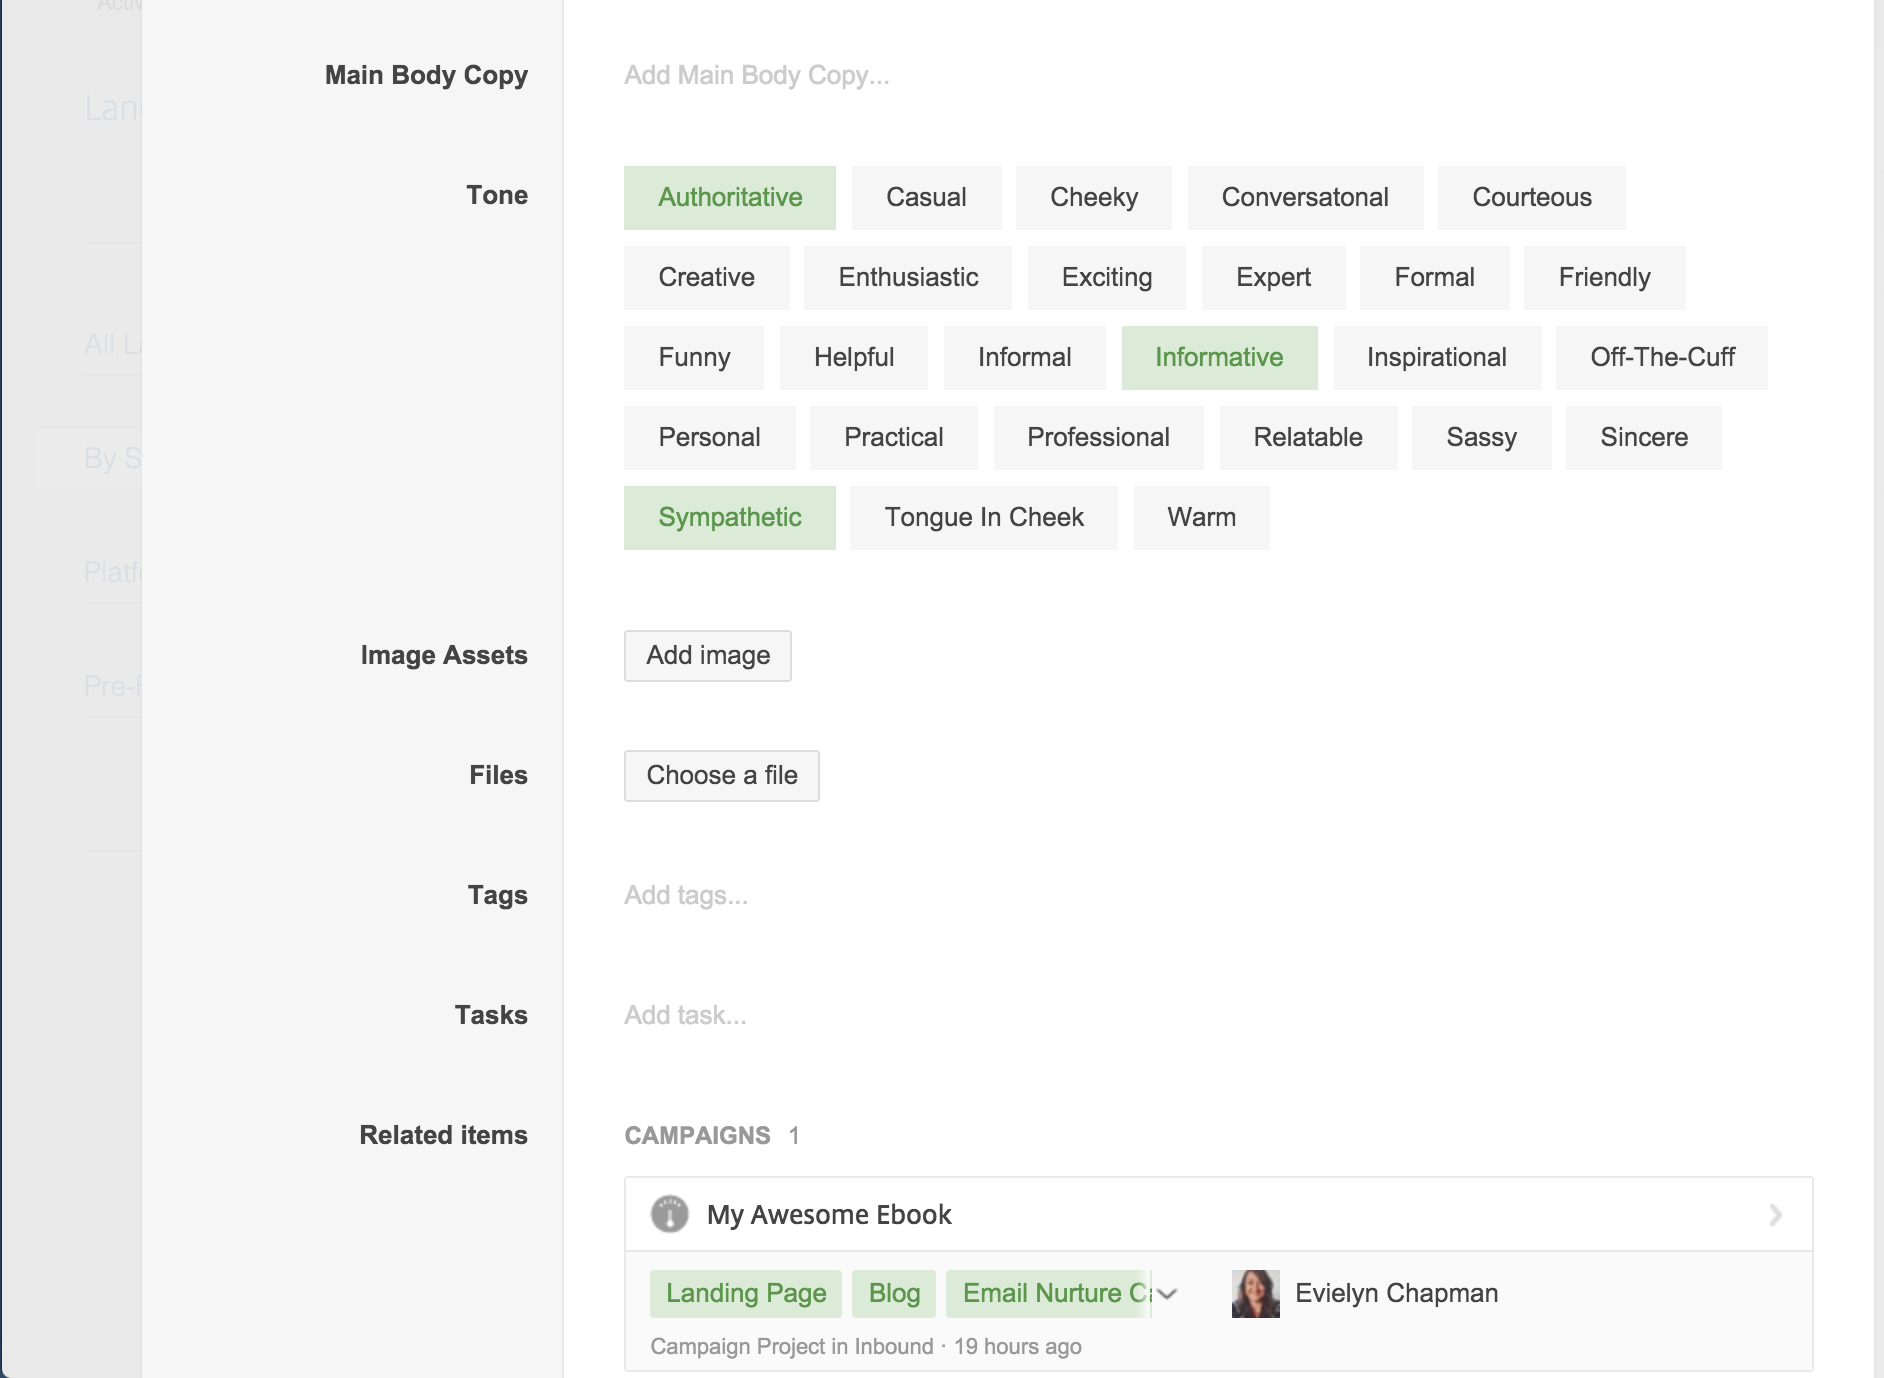The image size is (1884, 1378).
Task: Select the Professional tone
Action: point(1097,437)
